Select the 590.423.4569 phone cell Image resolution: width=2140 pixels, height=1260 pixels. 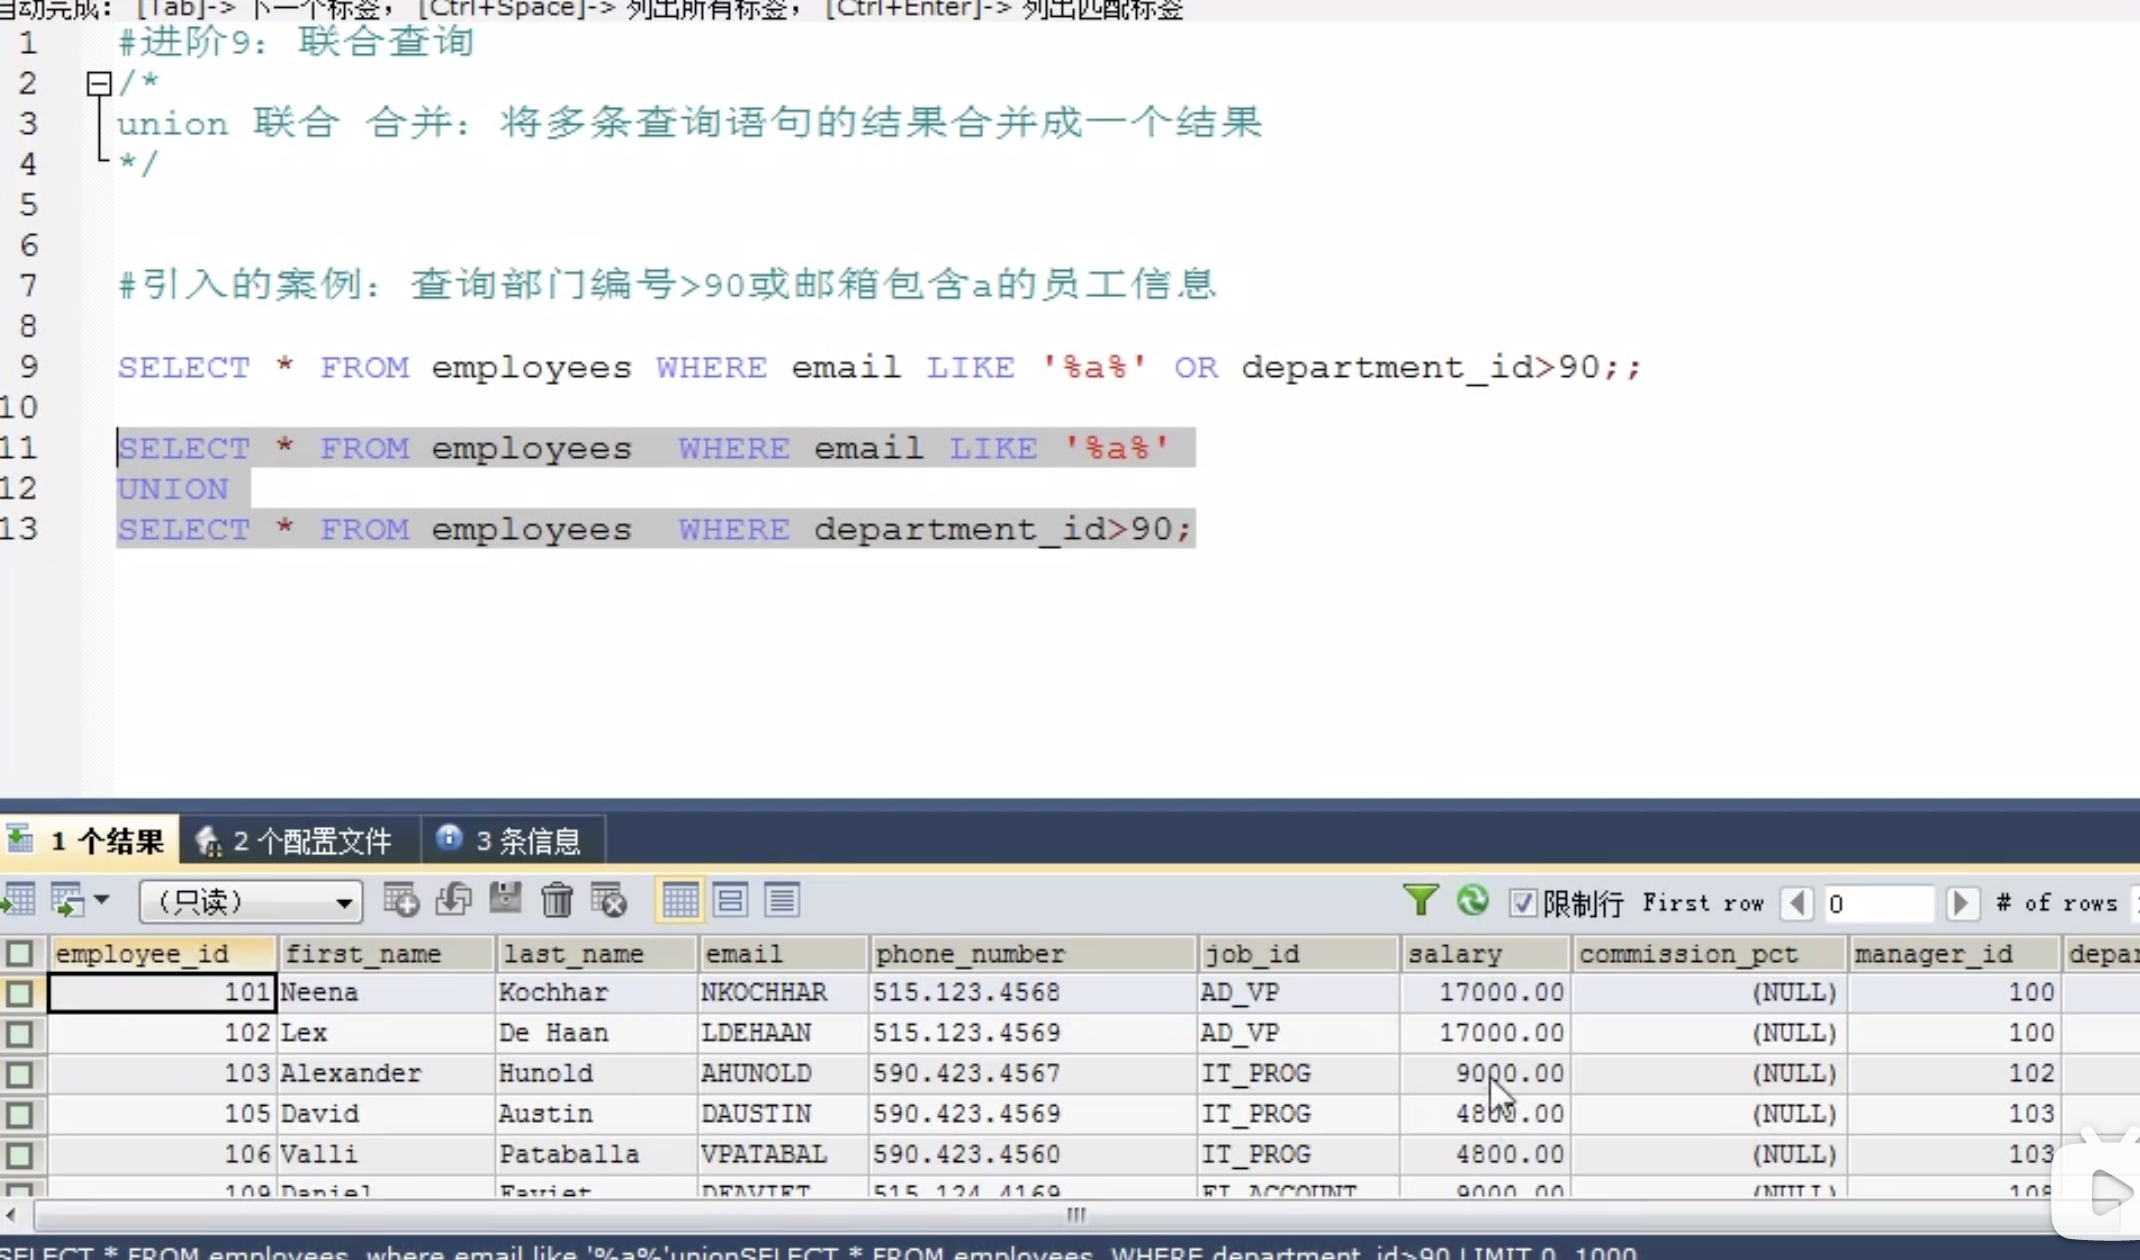click(1034, 1114)
